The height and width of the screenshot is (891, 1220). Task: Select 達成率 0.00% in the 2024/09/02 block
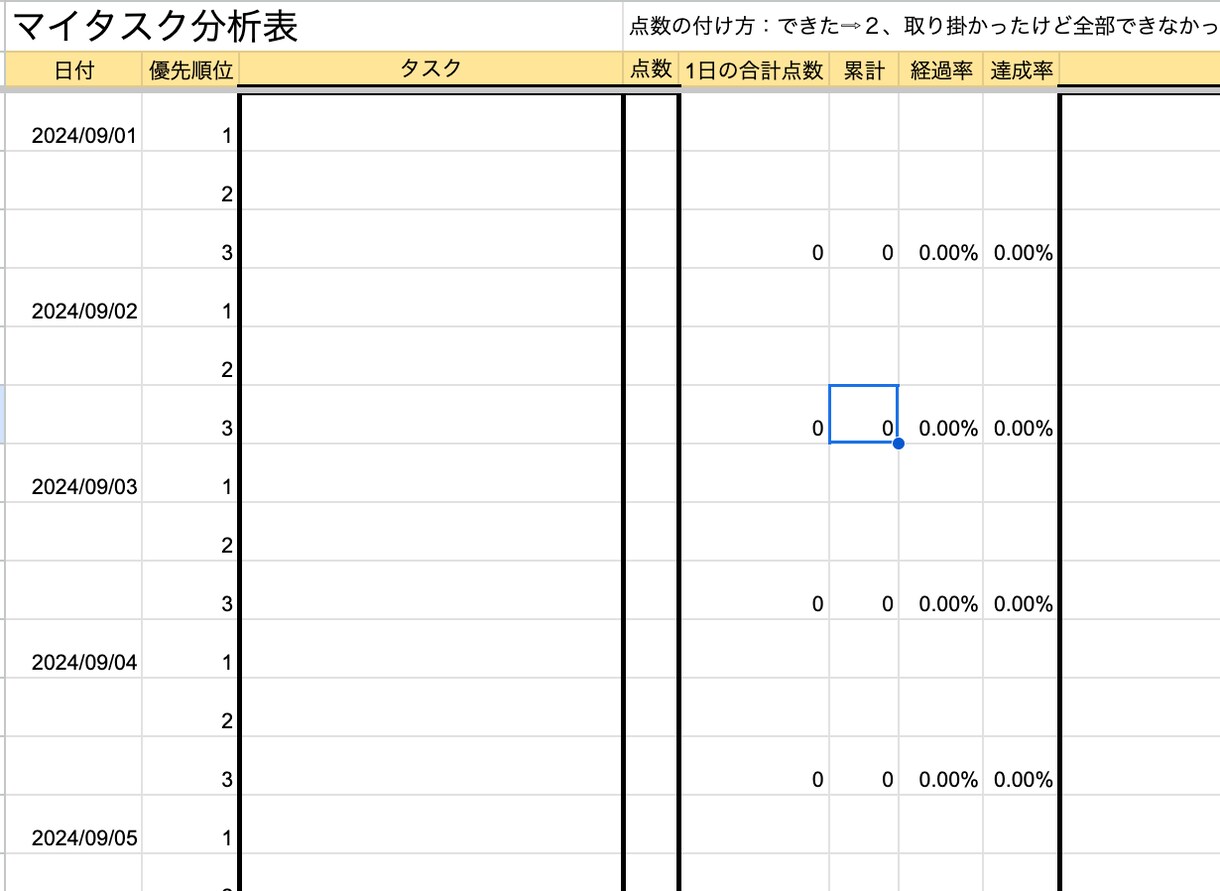[1021, 414]
